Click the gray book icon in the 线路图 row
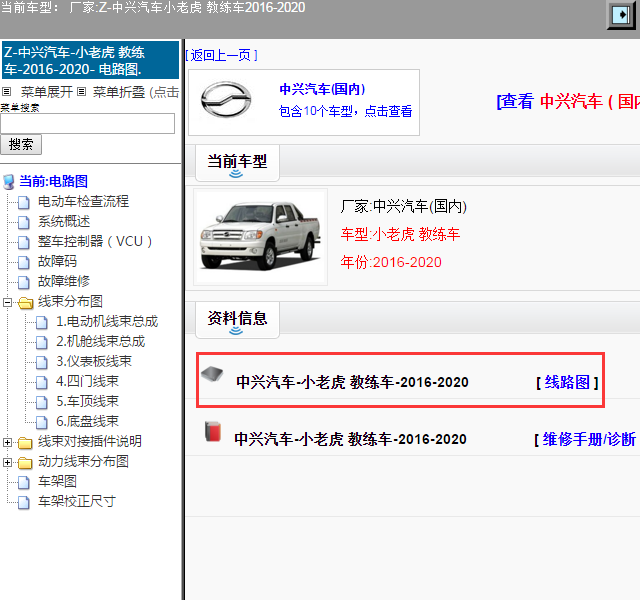The height and width of the screenshot is (600, 640). click(x=213, y=373)
